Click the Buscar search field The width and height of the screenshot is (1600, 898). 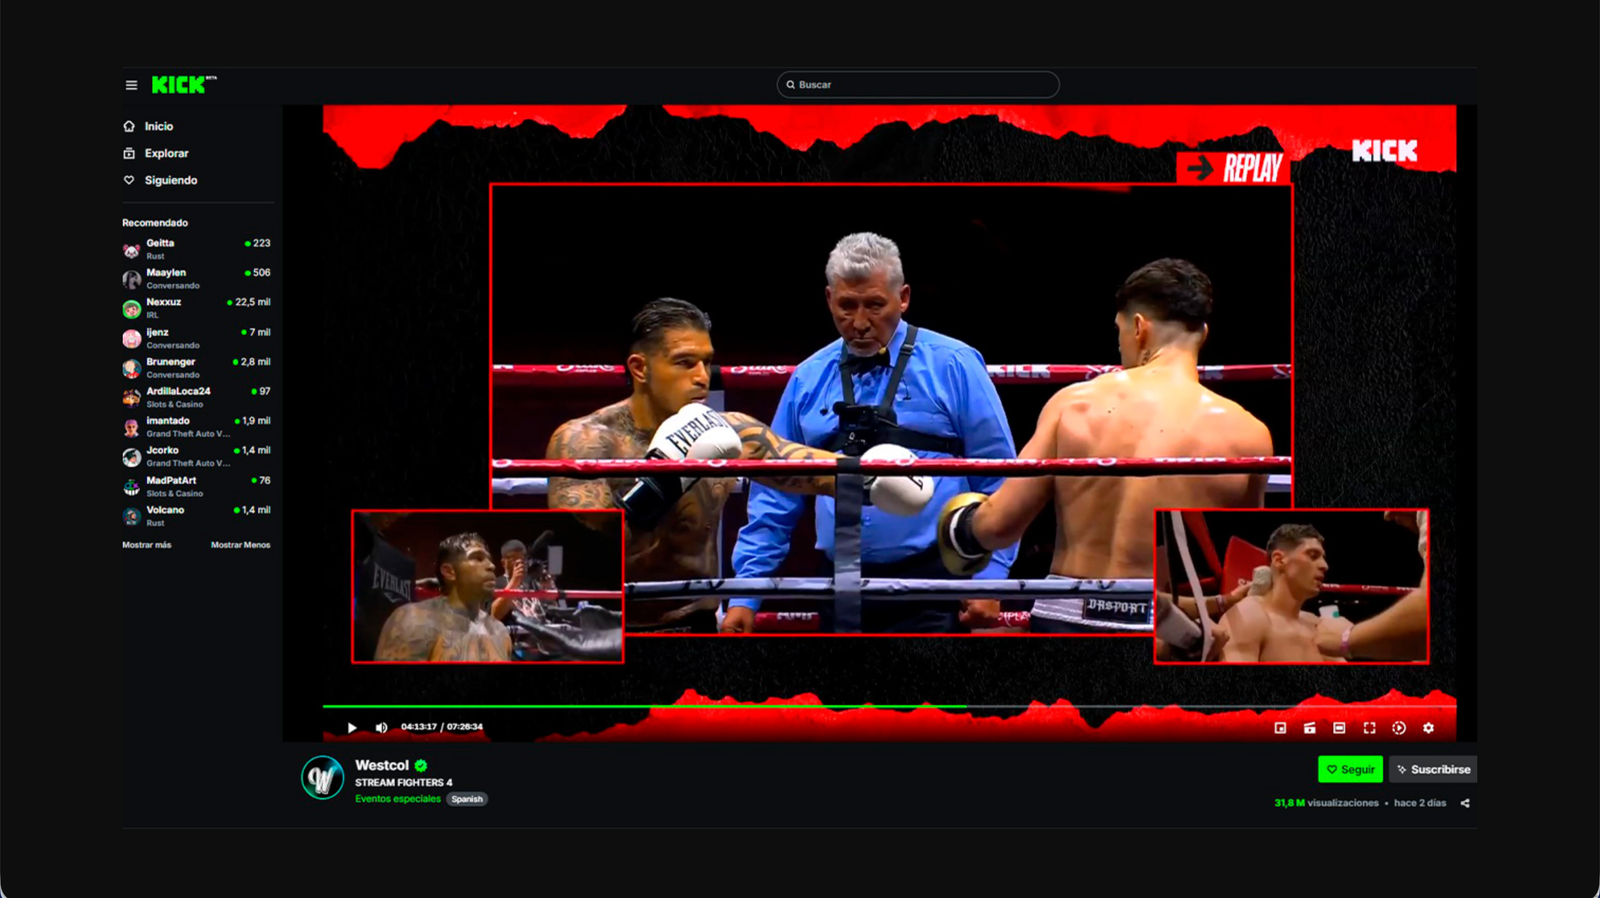pyautogui.click(x=918, y=85)
